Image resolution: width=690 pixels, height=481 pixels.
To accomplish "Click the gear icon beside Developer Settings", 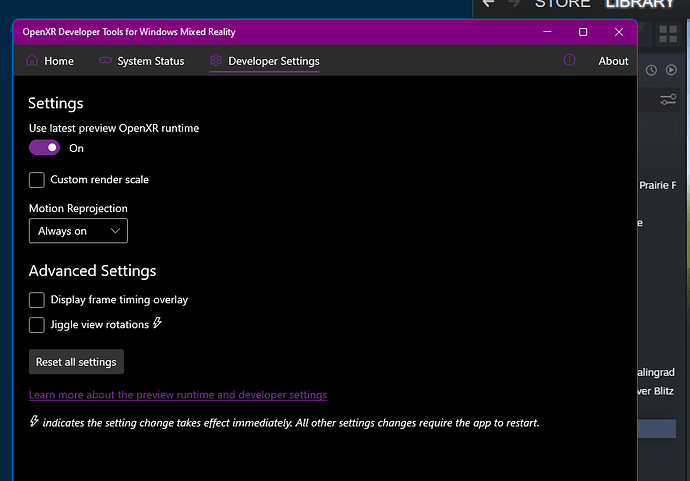I will pos(216,60).
